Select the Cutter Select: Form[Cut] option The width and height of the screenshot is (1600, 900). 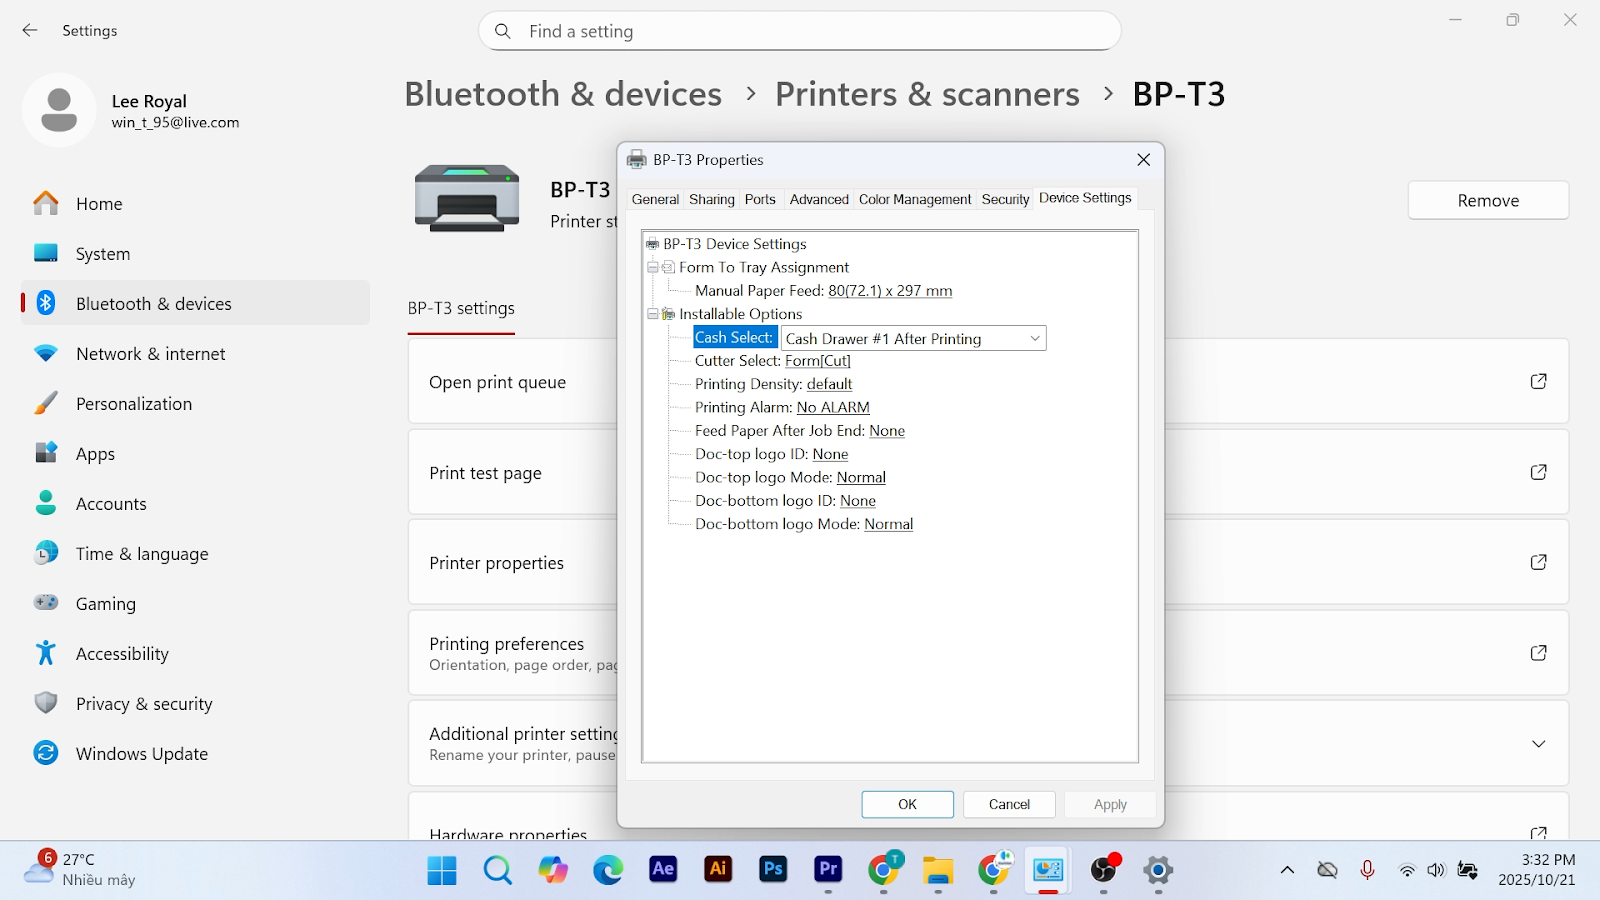click(x=773, y=361)
